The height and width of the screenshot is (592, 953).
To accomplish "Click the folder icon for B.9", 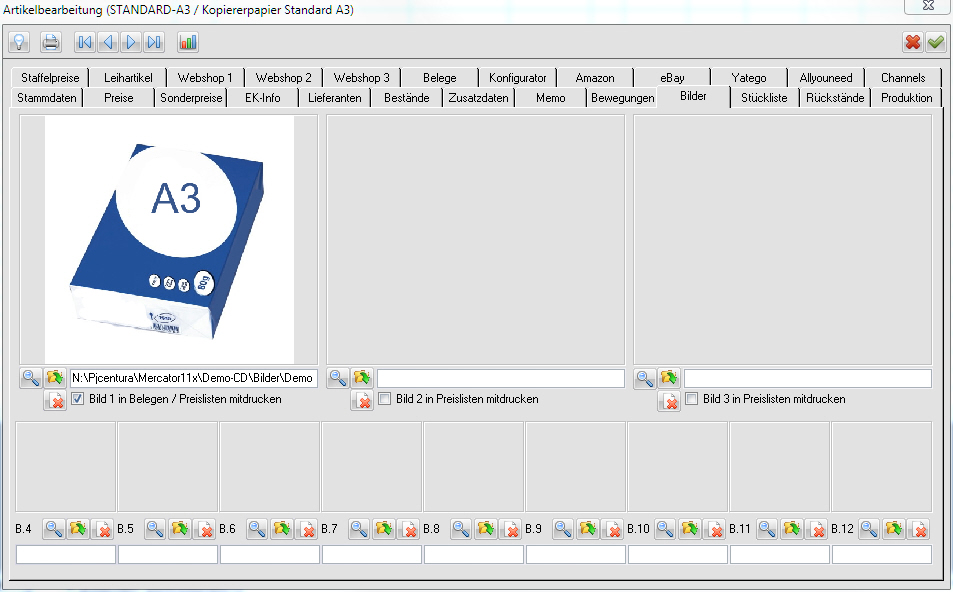I will [x=588, y=529].
